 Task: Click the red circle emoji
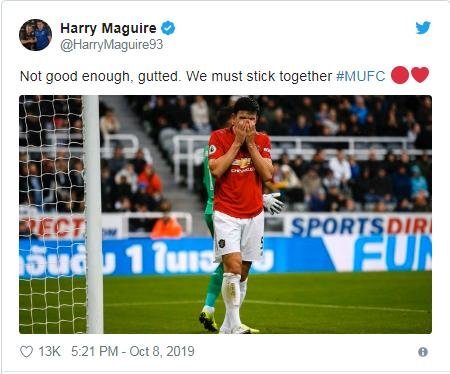coord(400,75)
